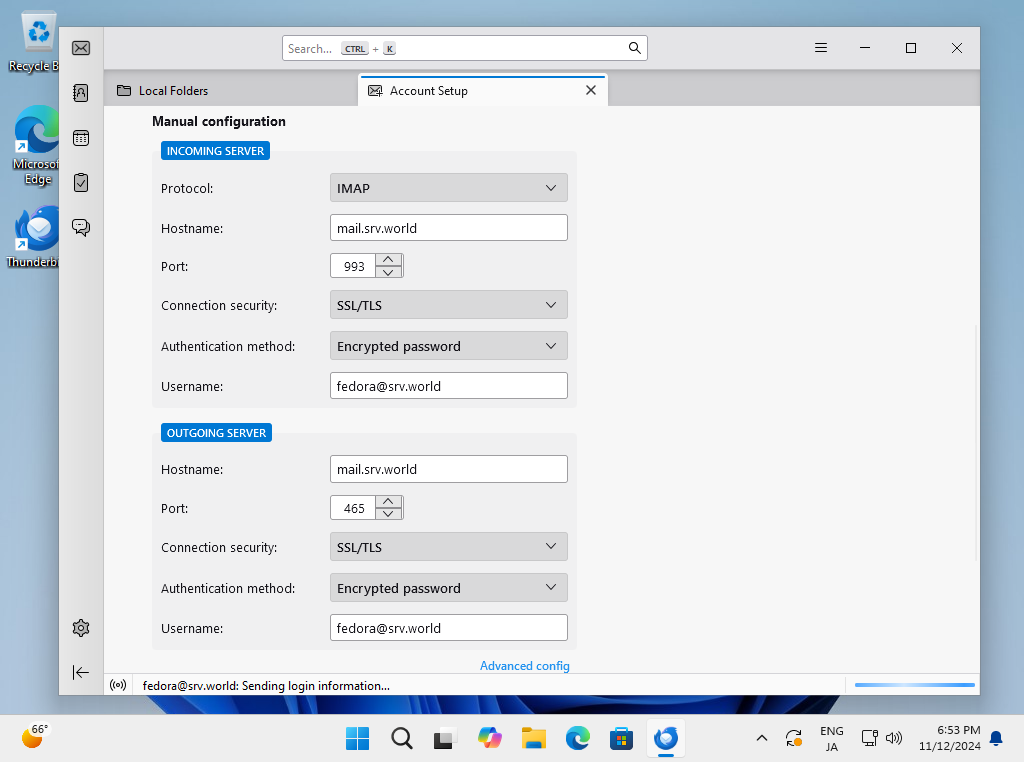1024x762 pixels.
Task: Open the Address Book from the sidebar
Action: (80, 92)
